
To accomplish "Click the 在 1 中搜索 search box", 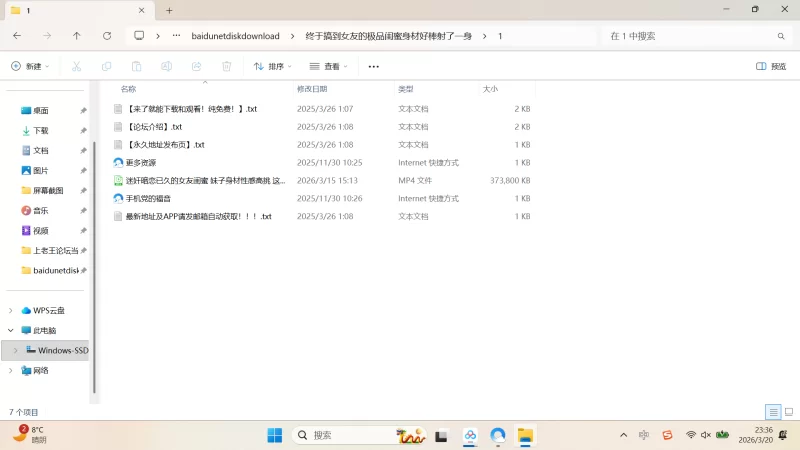I will pyautogui.click(x=690, y=35).
